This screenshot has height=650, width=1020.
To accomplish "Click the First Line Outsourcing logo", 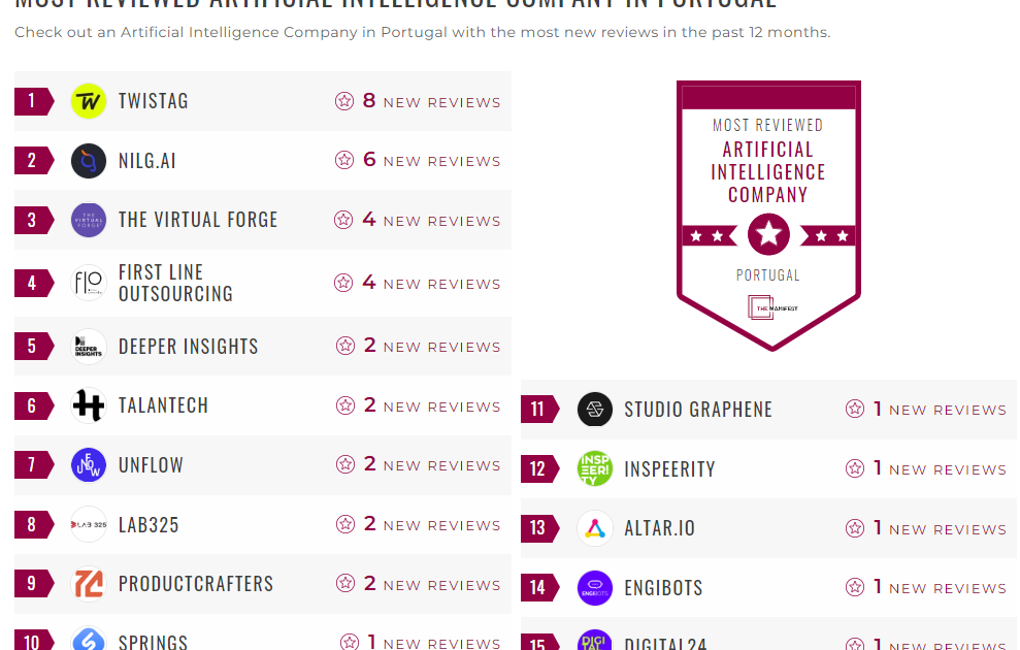I will click(x=88, y=283).
